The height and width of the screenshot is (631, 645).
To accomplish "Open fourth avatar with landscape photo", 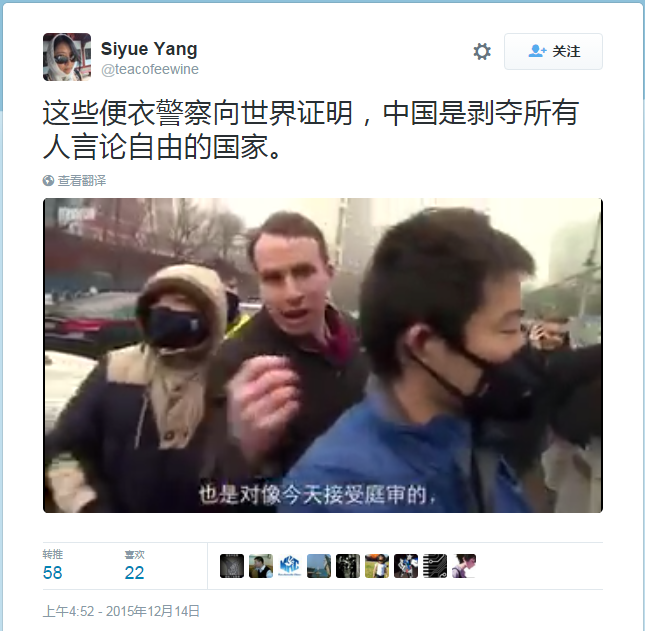I will point(319,566).
